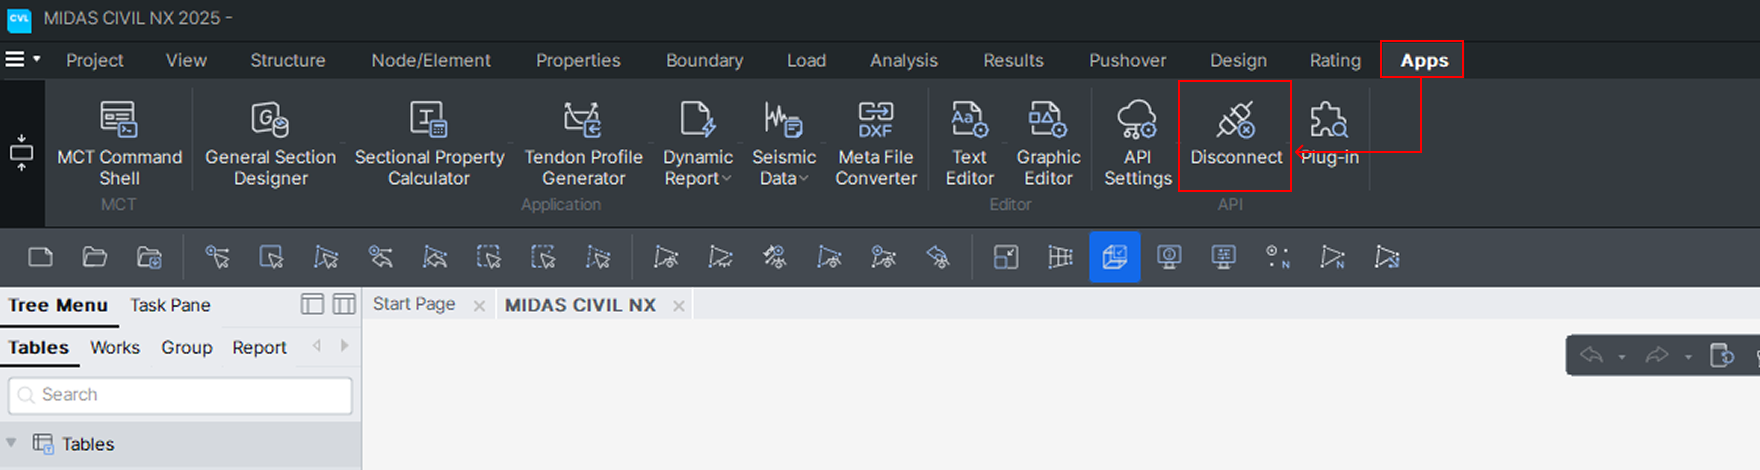Switch to the Design ribbon tab
The height and width of the screenshot is (470, 1760).
click(x=1238, y=60)
